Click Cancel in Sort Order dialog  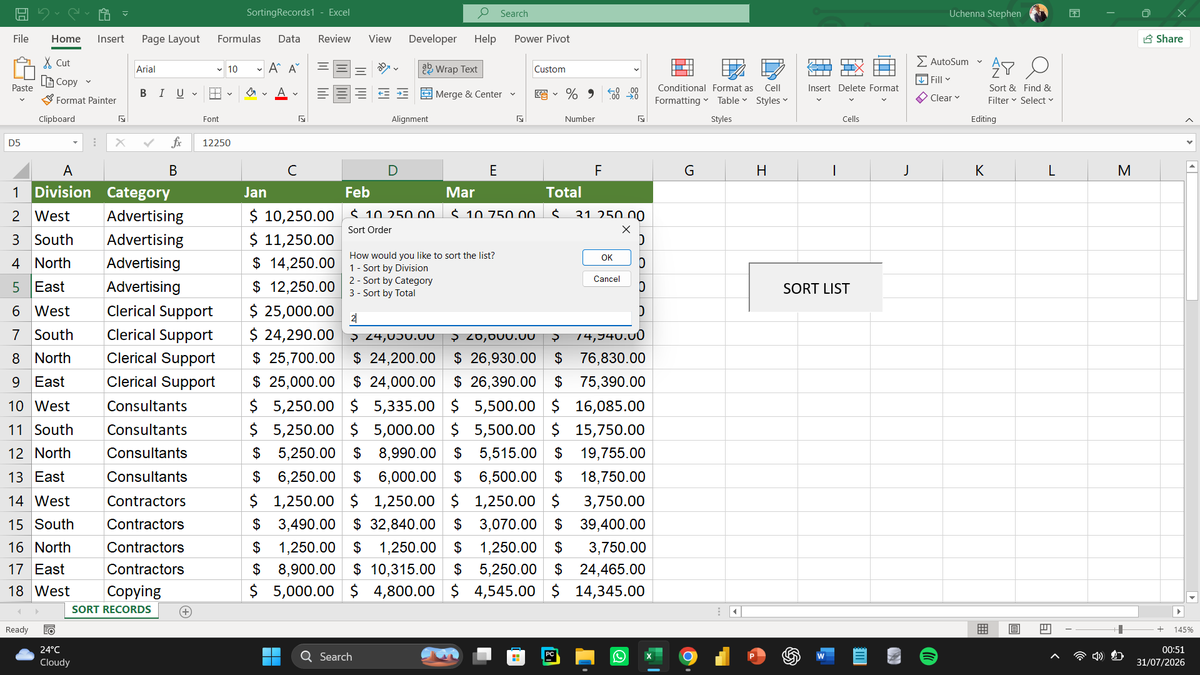pos(607,279)
